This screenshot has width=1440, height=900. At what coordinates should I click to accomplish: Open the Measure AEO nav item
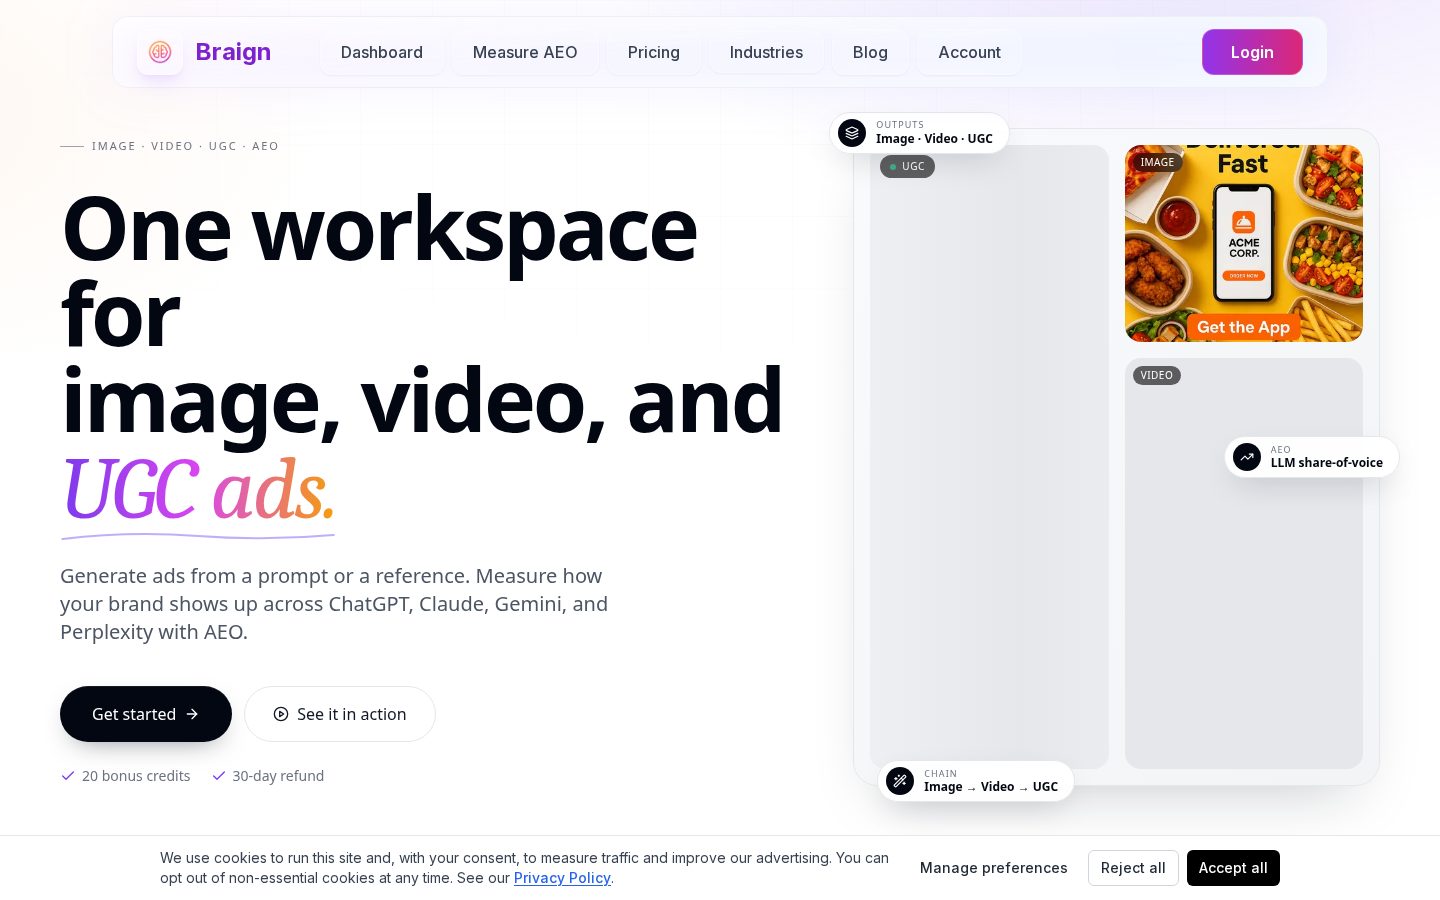525,52
